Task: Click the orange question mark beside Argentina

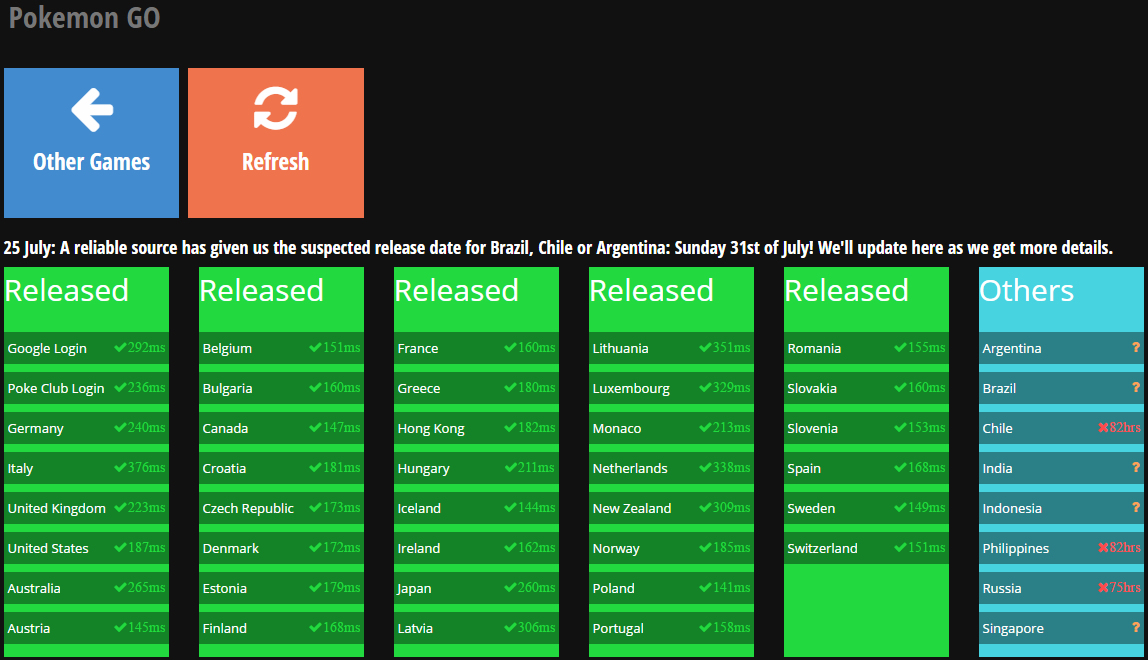Action: pos(1136,348)
